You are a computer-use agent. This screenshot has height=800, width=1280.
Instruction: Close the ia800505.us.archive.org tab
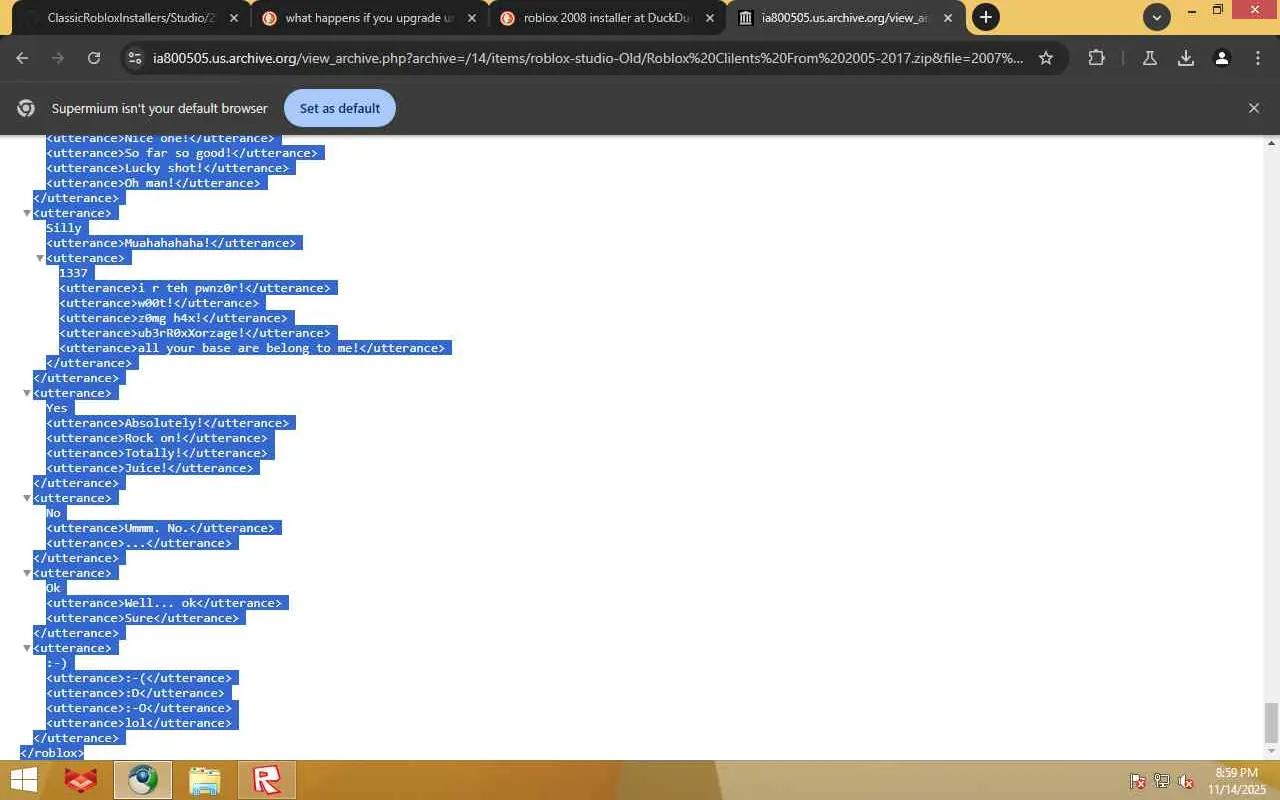(x=948, y=18)
